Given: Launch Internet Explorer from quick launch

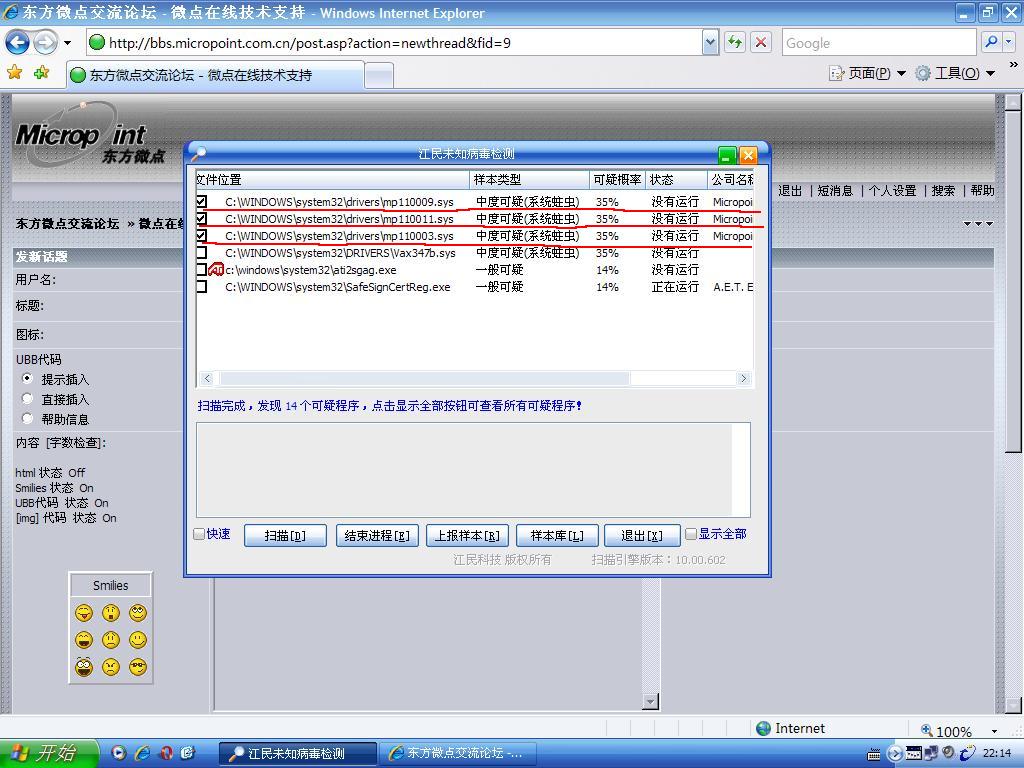Looking at the screenshot, I should 143,753.
